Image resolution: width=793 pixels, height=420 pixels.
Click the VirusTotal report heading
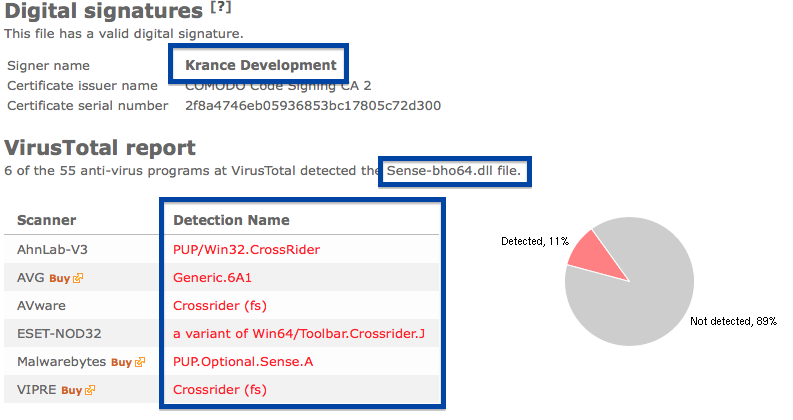tap(100, 148)
